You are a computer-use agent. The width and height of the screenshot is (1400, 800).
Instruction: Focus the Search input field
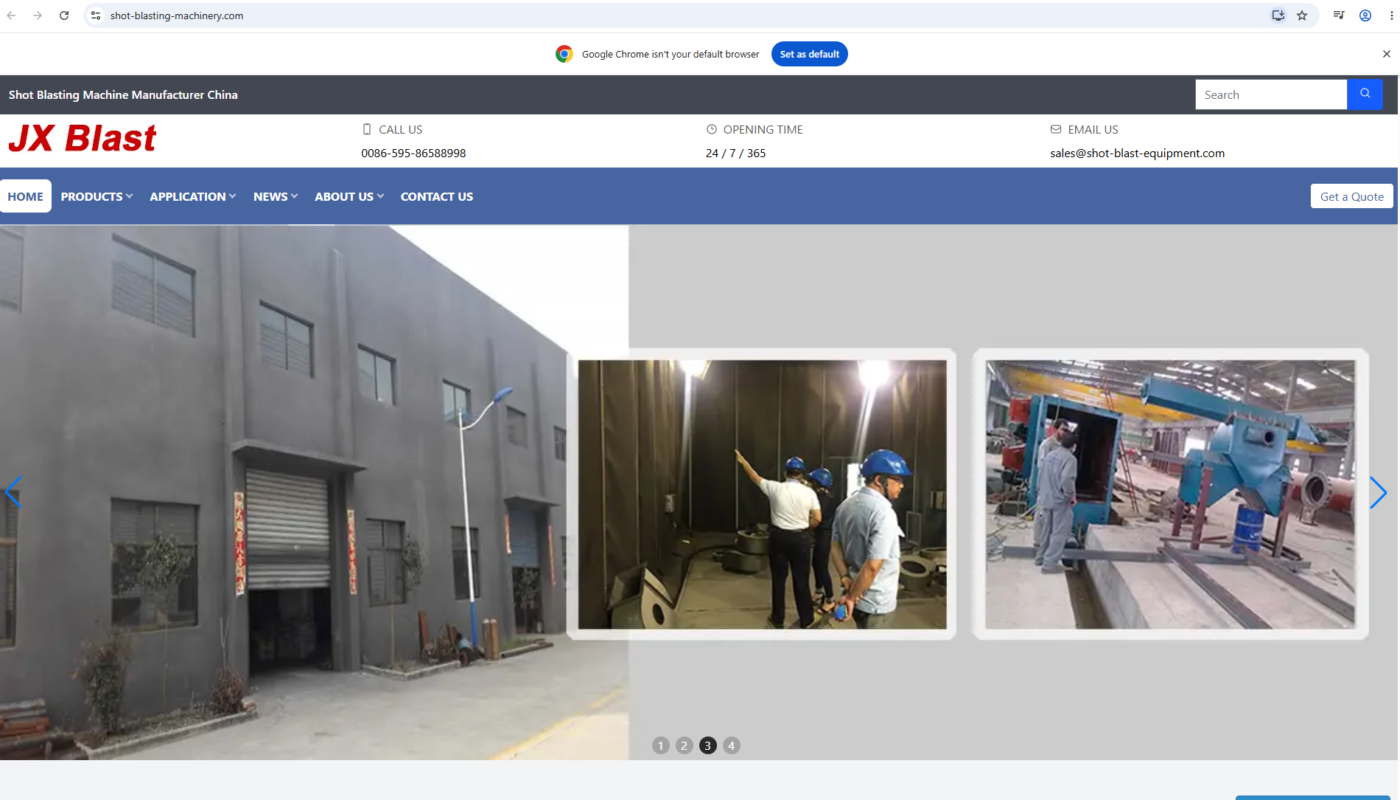pyautogui.click(x=1271, y=94)
